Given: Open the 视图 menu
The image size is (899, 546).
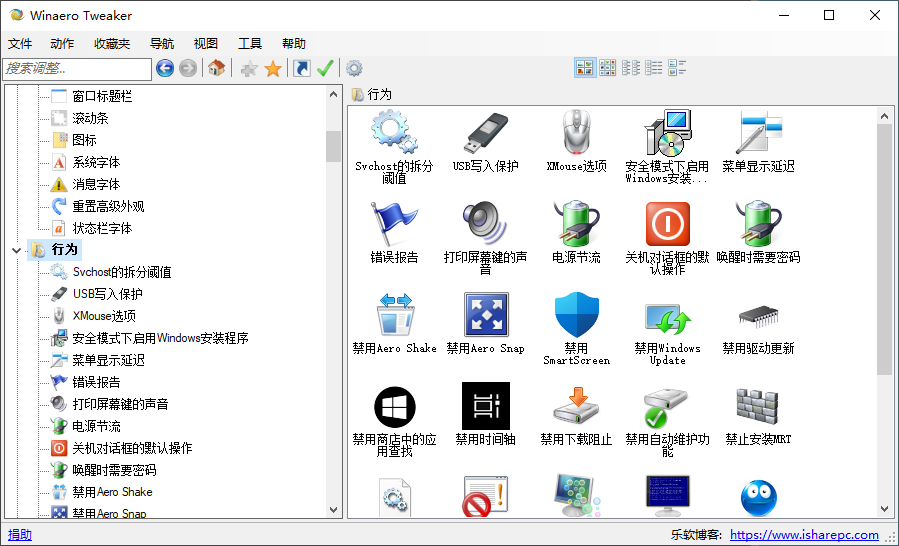Looking at the screenshot, I should (206, 44).
